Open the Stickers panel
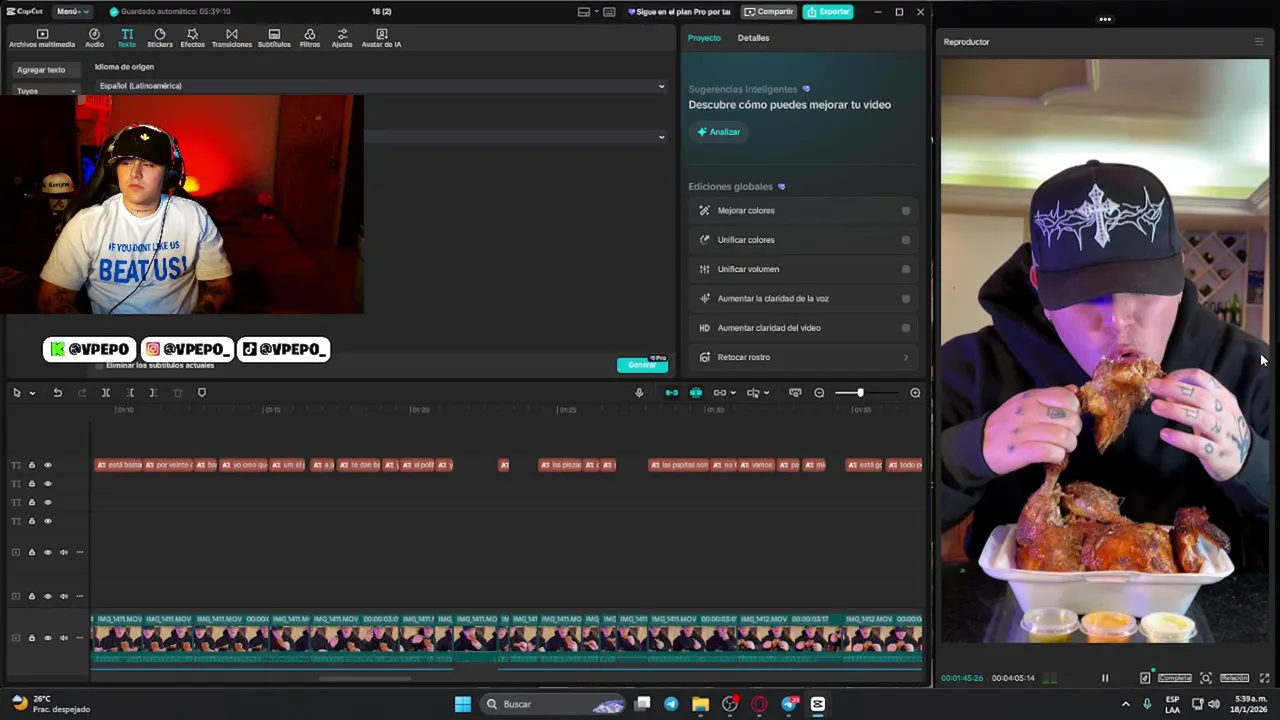This screenshot has height=720, width=1280. coord(160,38)
